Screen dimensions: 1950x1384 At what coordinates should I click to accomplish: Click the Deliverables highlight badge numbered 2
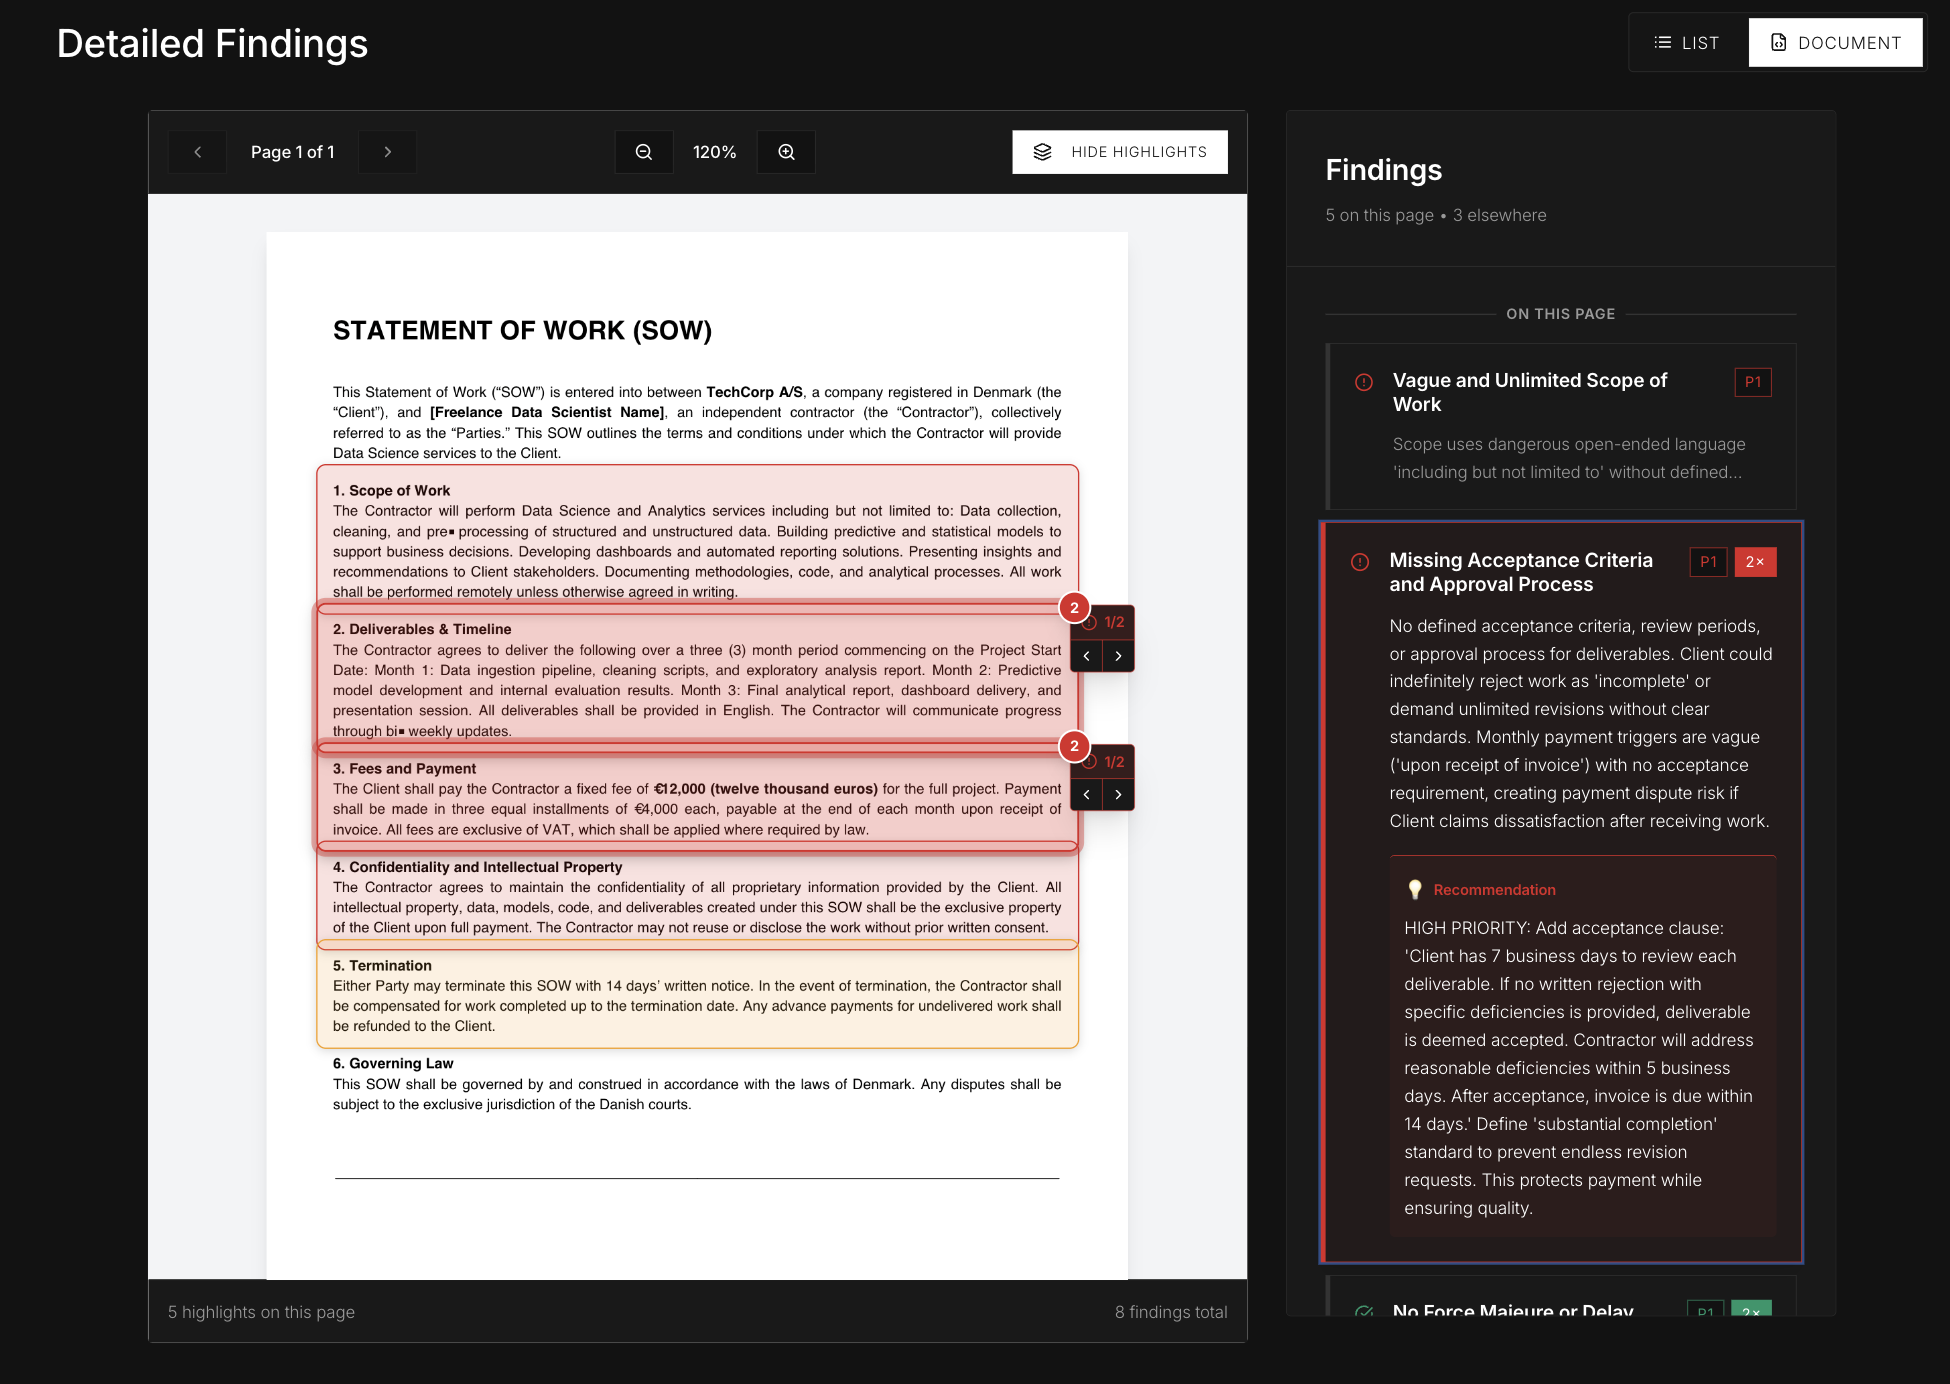click(1074, 608)
